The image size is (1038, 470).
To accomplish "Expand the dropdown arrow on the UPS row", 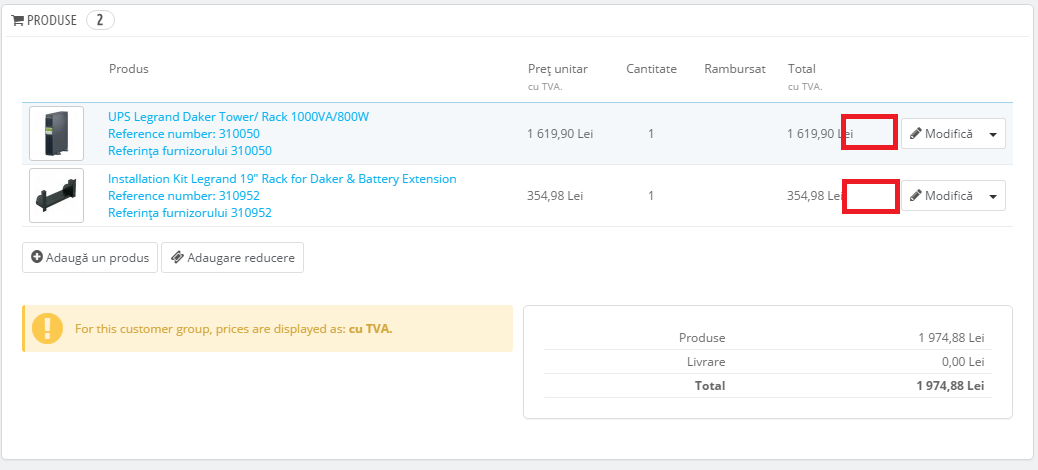I will 992,134.
